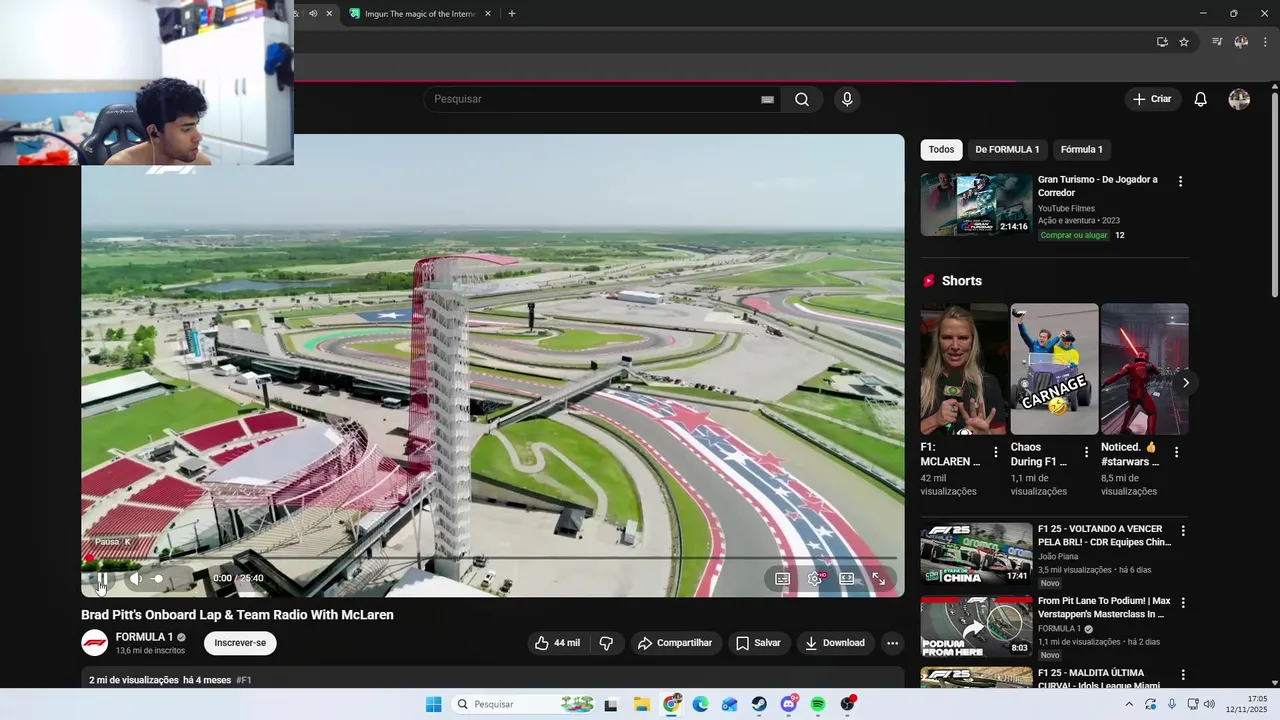The height and width of the screenshot is (720, 1280).
Task: Mute the video with the speaker icon
Action: point(135,578)
